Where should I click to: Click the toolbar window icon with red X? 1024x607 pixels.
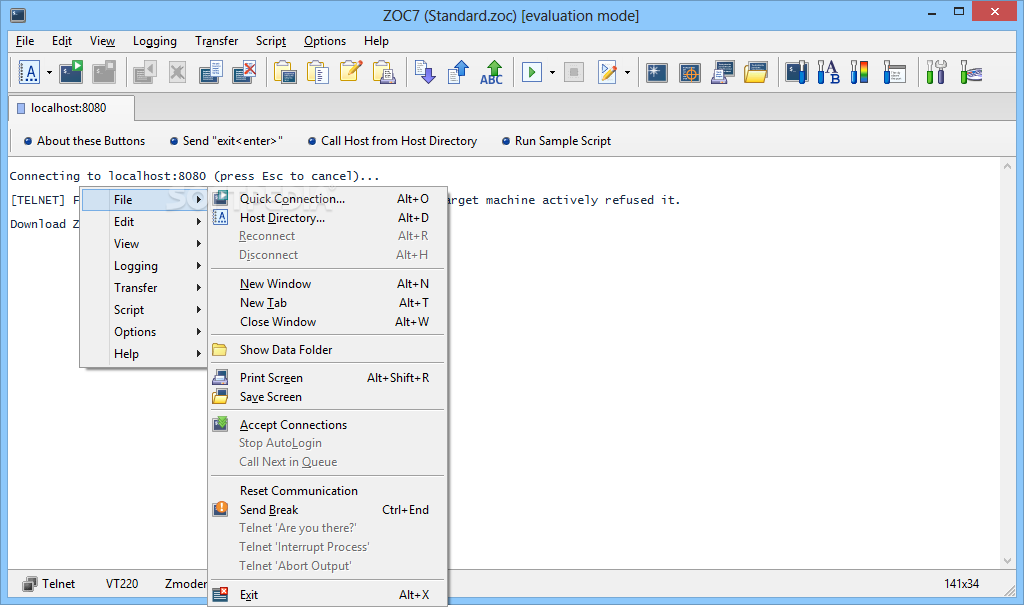click(244, 72)
